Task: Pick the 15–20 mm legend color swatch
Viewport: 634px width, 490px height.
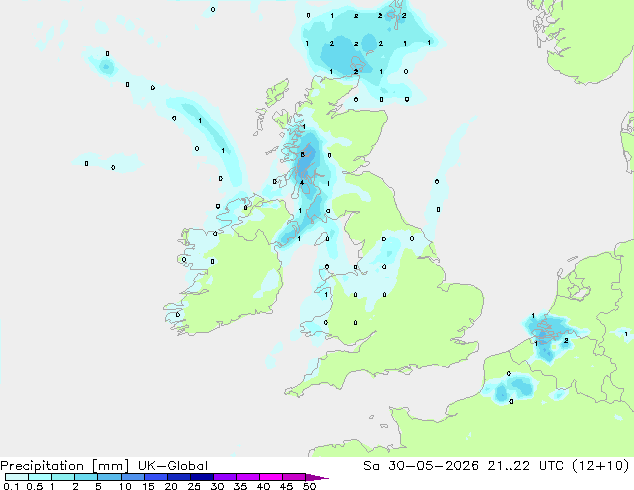Action: pos(156,477)
